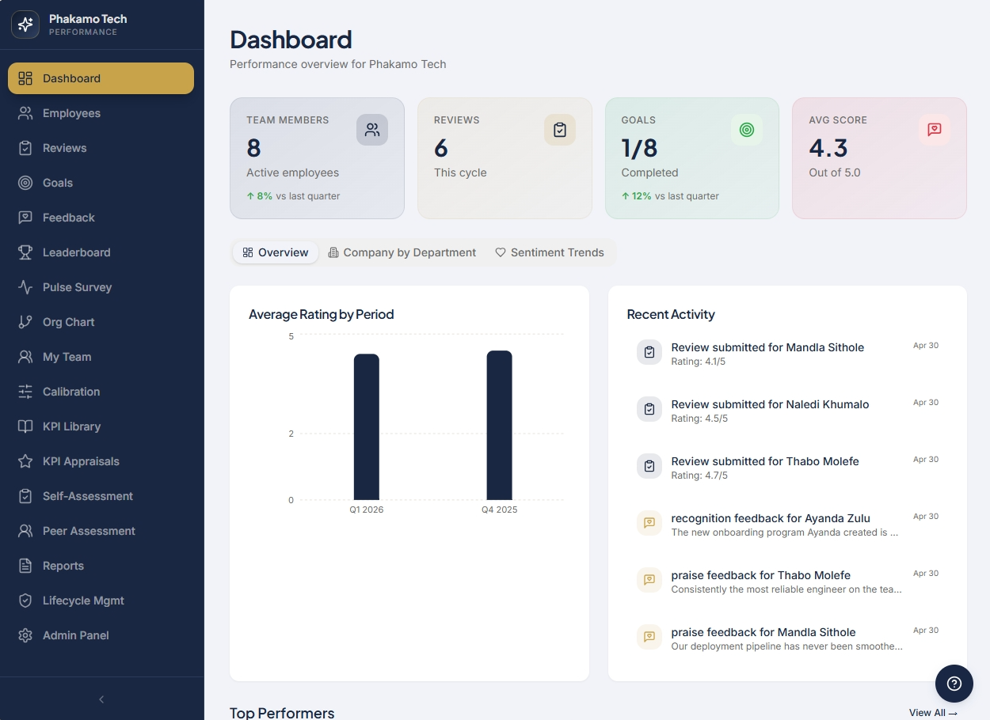Viewport: 990px width, 720px height.
Task: Click the Team Members card people icon
Action: [x=372, y=129]
